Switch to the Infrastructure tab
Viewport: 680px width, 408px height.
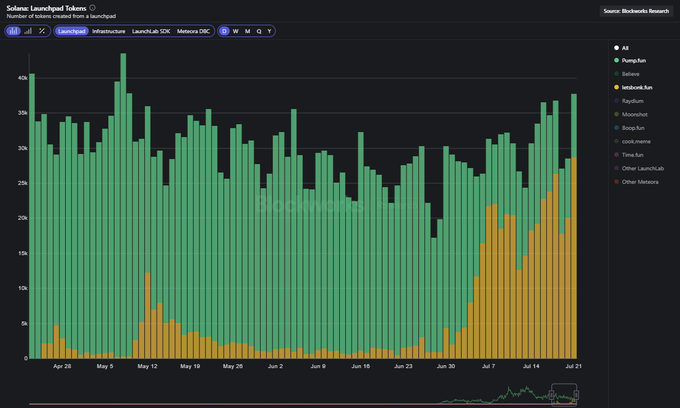click(108, 31)
